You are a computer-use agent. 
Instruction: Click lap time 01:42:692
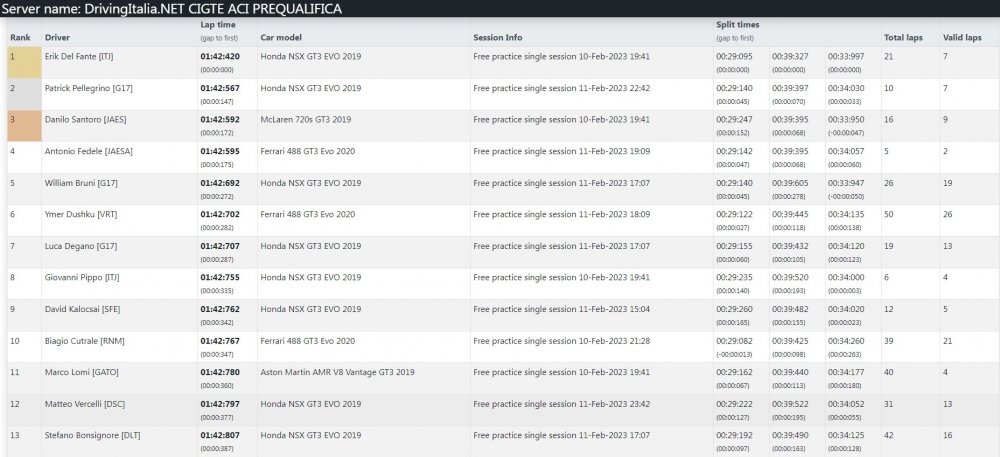[220, 184]
